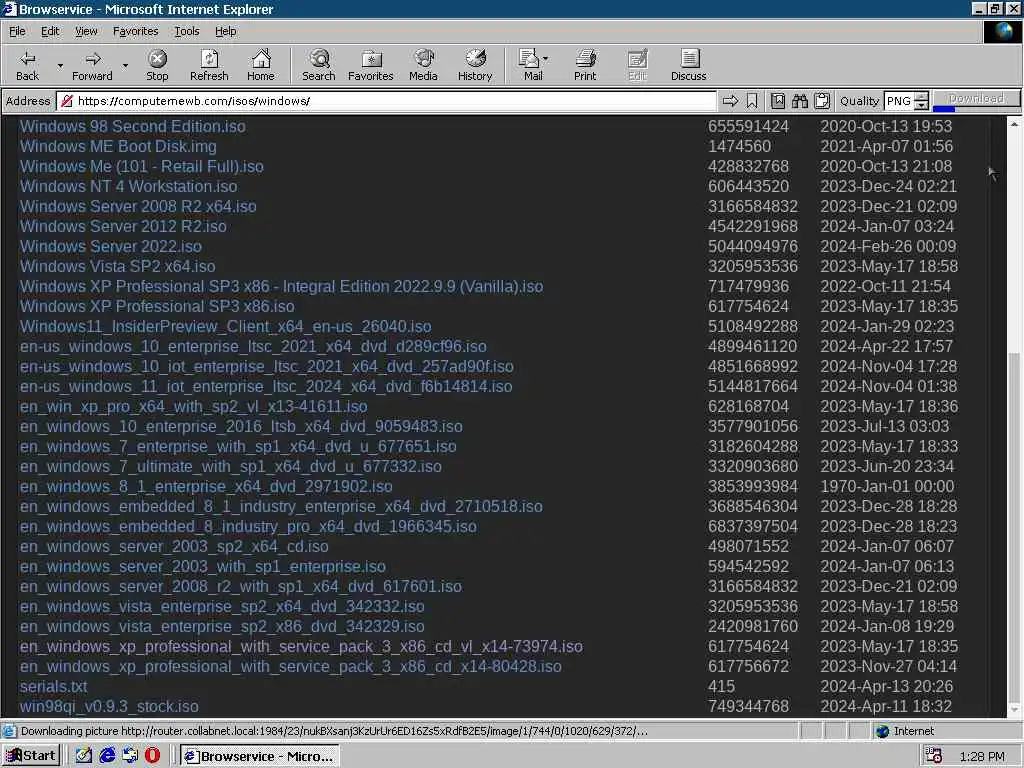
Task: Refresh the current page
Action: tap(209, 65)
